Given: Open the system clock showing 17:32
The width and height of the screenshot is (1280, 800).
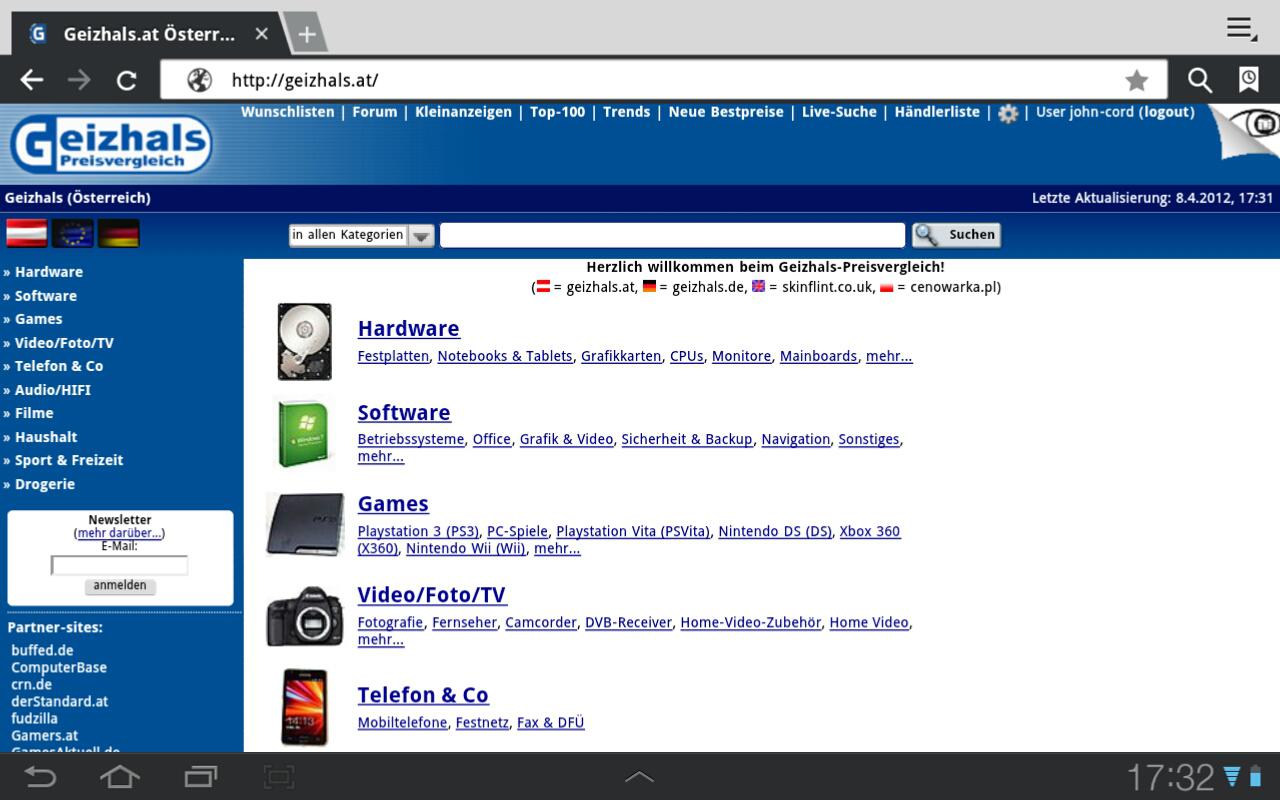Looking at the screenshot, I should (1170, 777).
